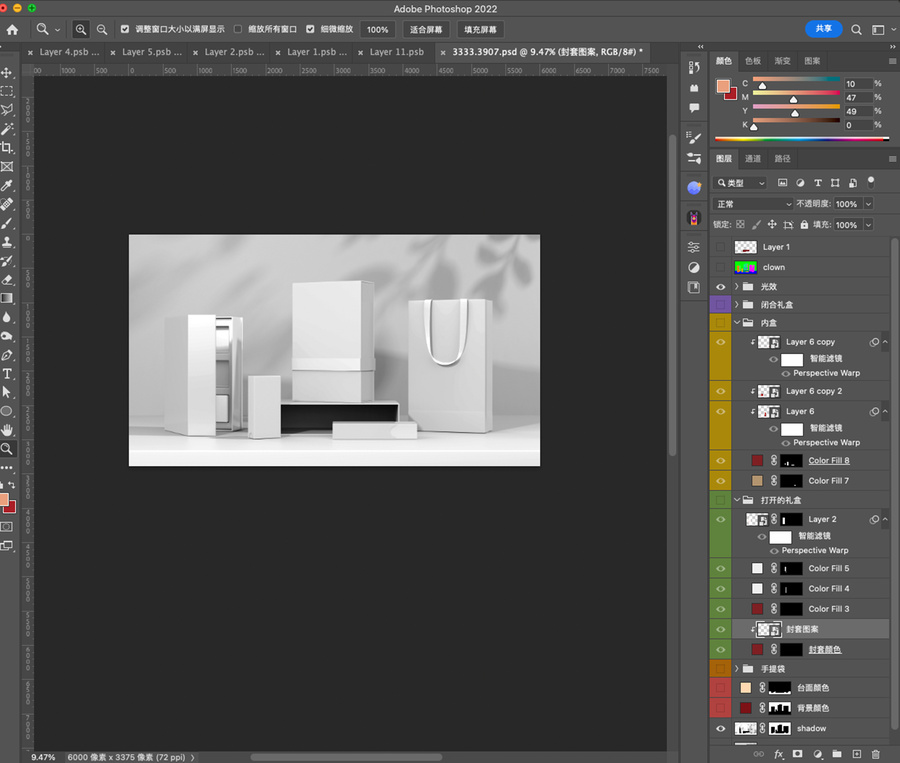Create new fill or adjustment layer
Viewport: 900px width, 763px height.
tap(817, 754)
